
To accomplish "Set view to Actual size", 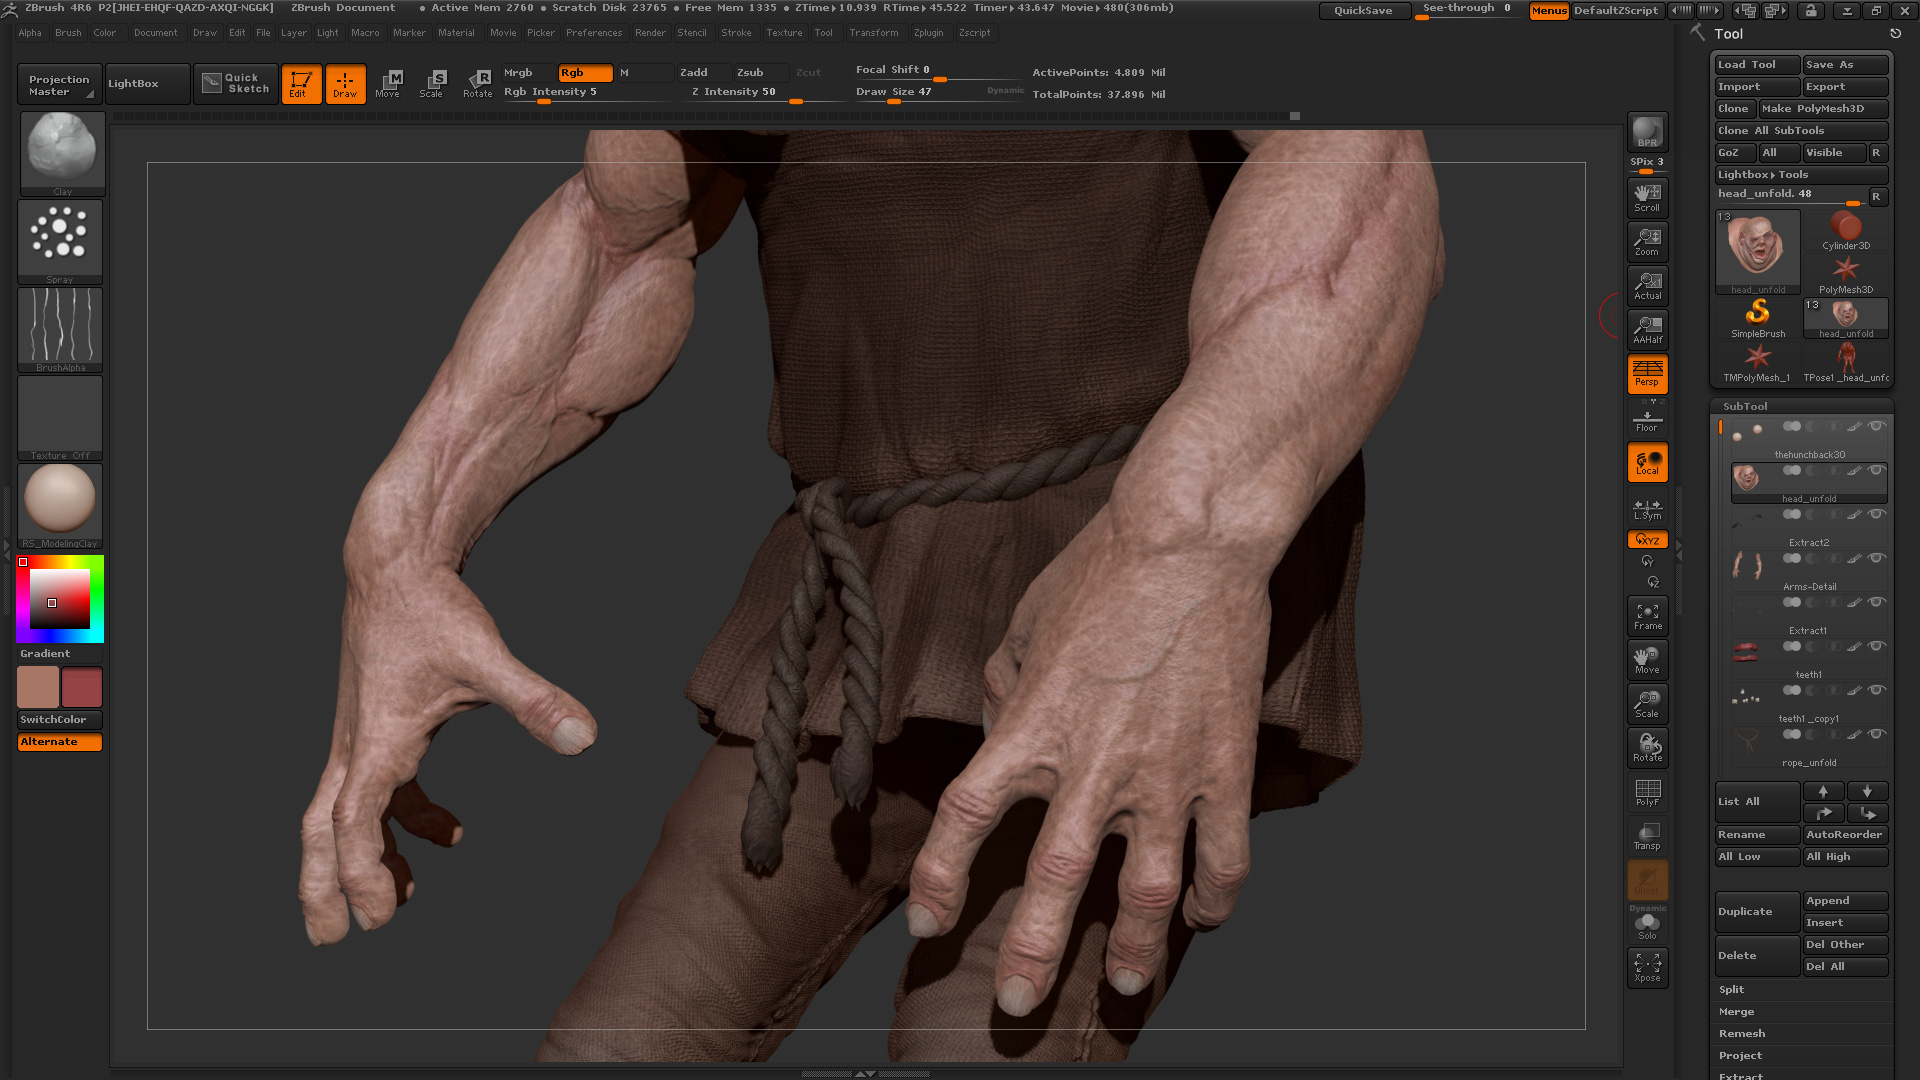I will click(1647, 286).
